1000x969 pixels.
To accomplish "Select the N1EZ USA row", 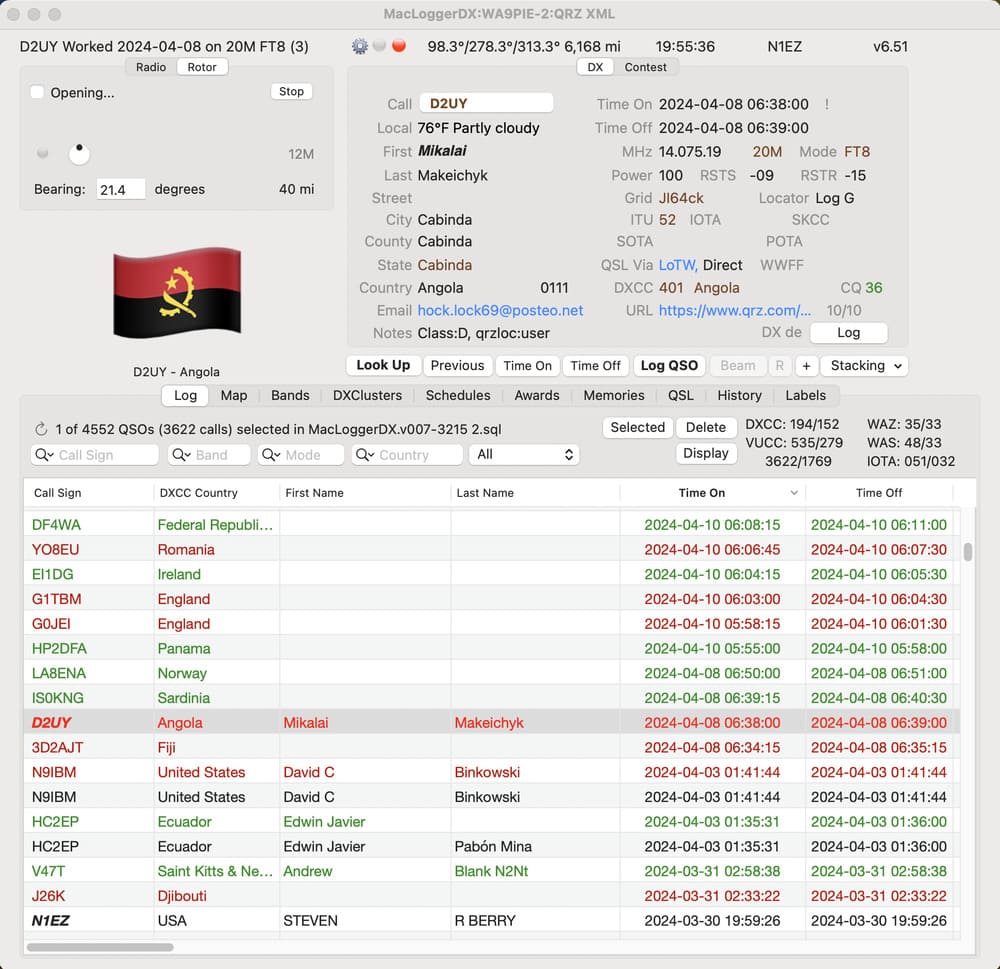I will coord(492,921).
